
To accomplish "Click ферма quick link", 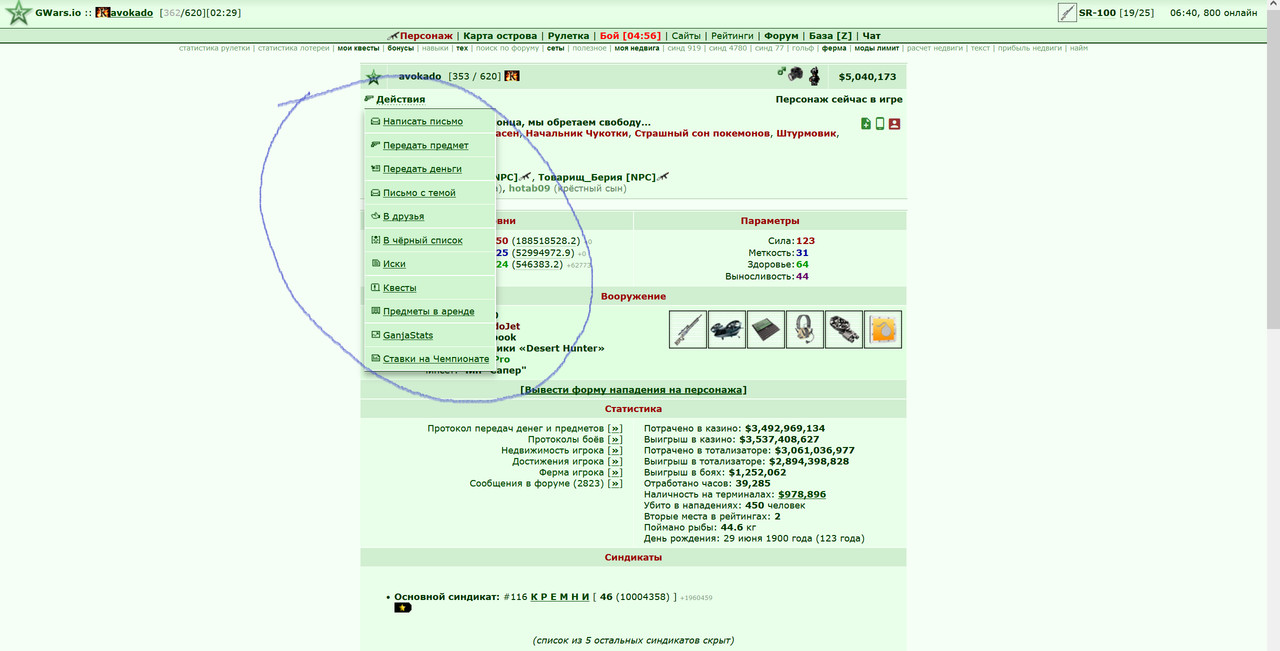I will pyautogui.click(x=834, y=48).
